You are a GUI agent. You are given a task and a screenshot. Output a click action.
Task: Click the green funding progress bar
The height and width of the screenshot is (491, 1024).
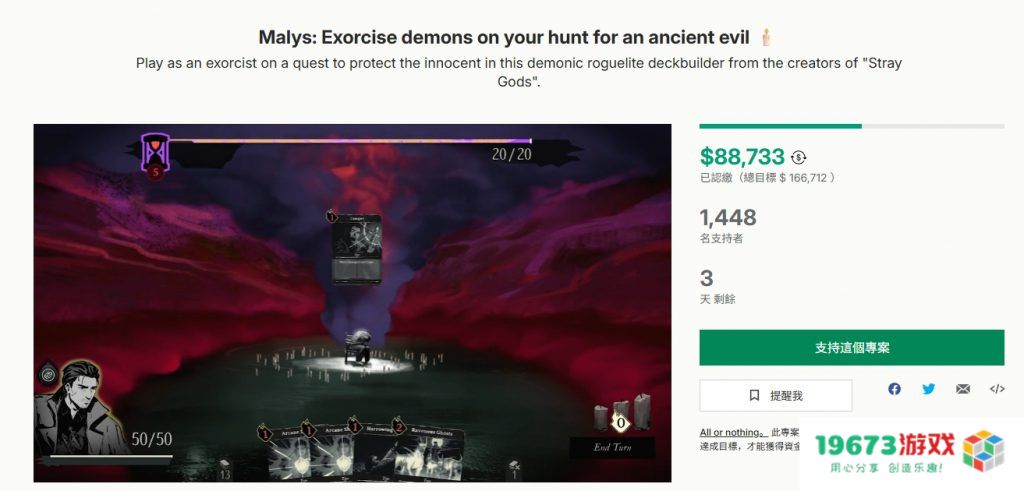point(852,126)
